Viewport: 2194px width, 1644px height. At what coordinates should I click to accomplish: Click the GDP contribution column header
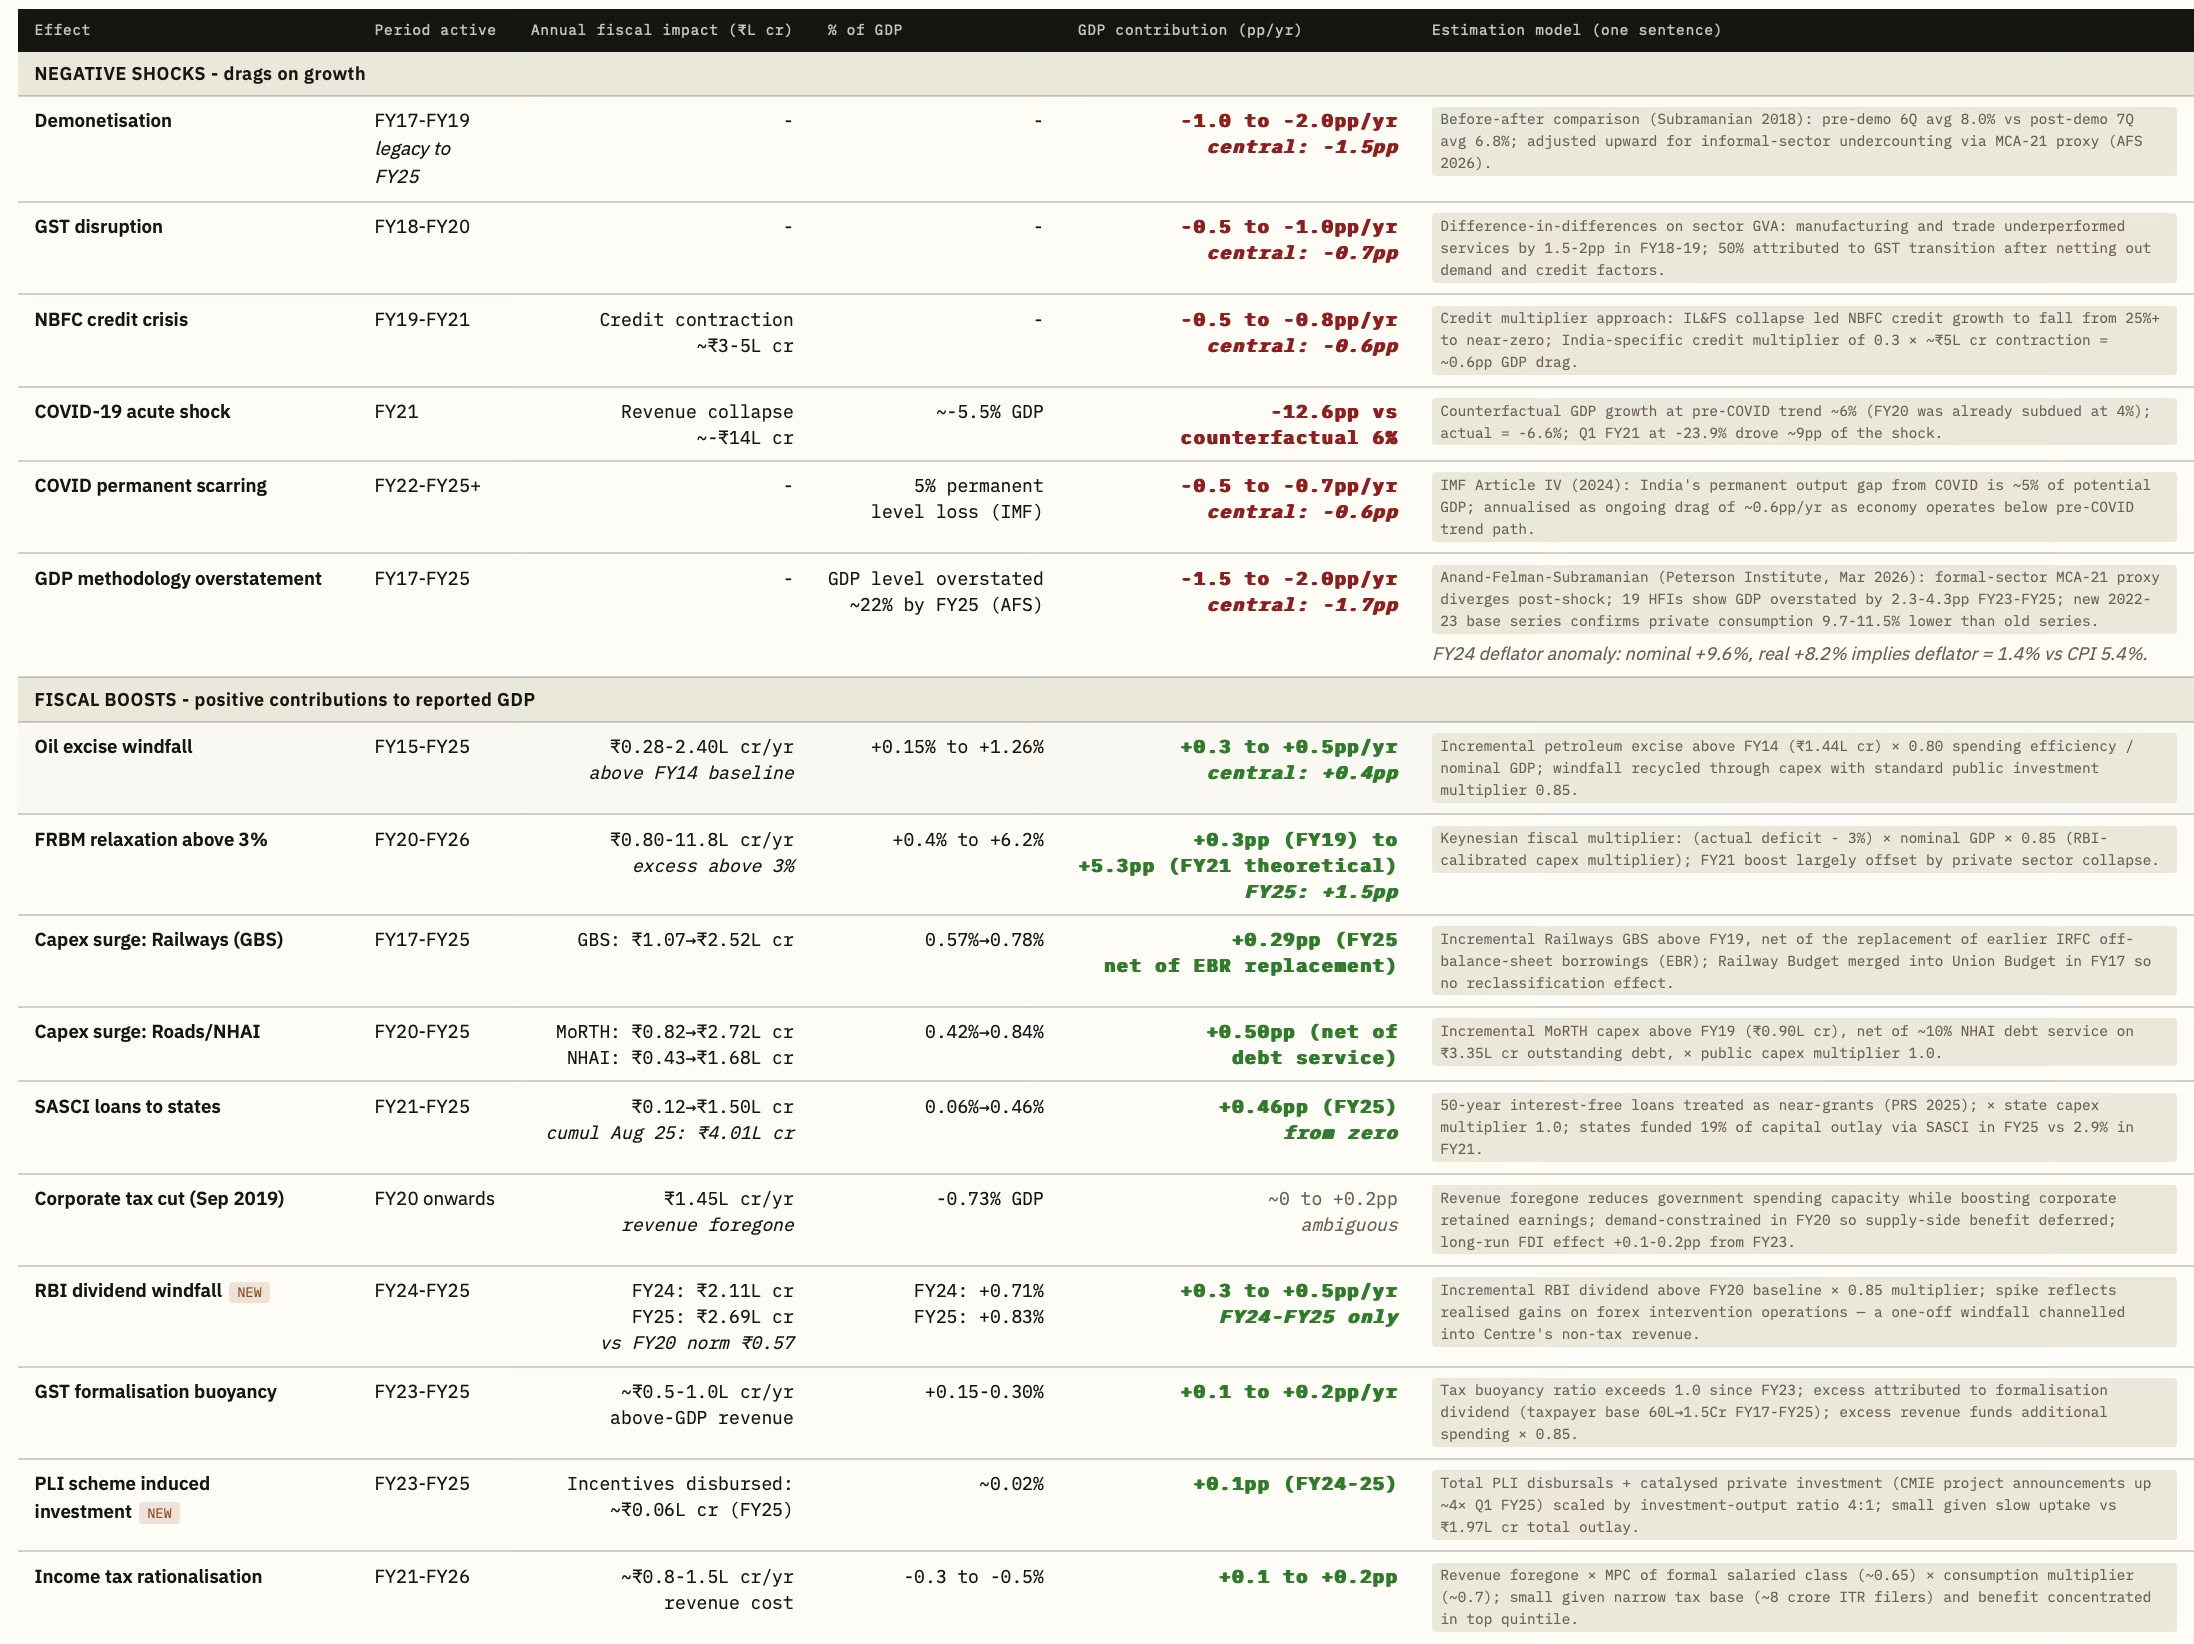coord(1189,30)
